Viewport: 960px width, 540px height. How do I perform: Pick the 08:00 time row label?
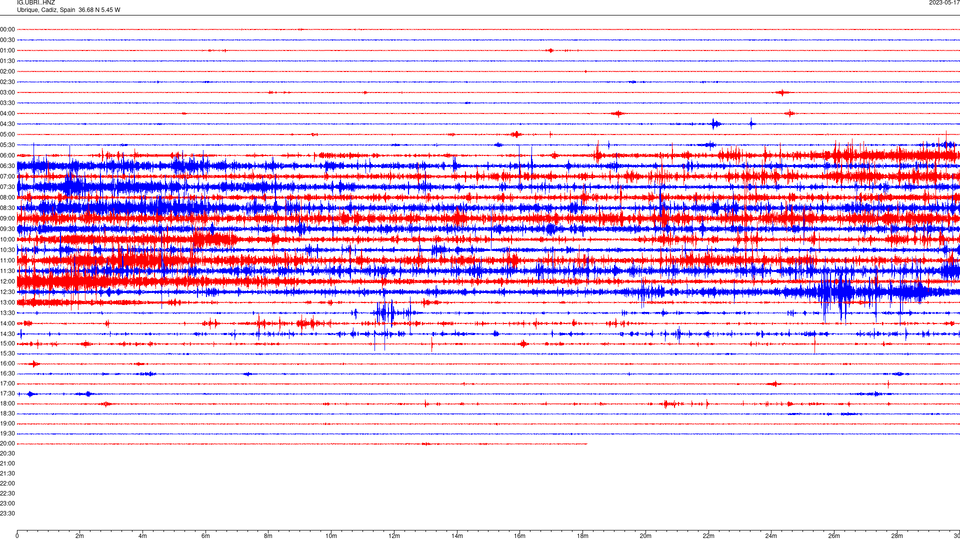tap(7, 197)
